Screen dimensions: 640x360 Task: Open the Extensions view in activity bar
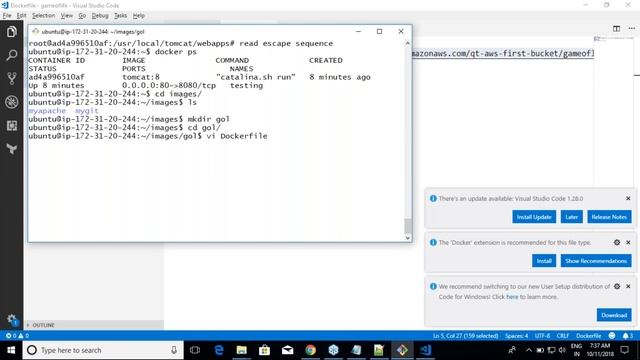click(x=11, y=126)
